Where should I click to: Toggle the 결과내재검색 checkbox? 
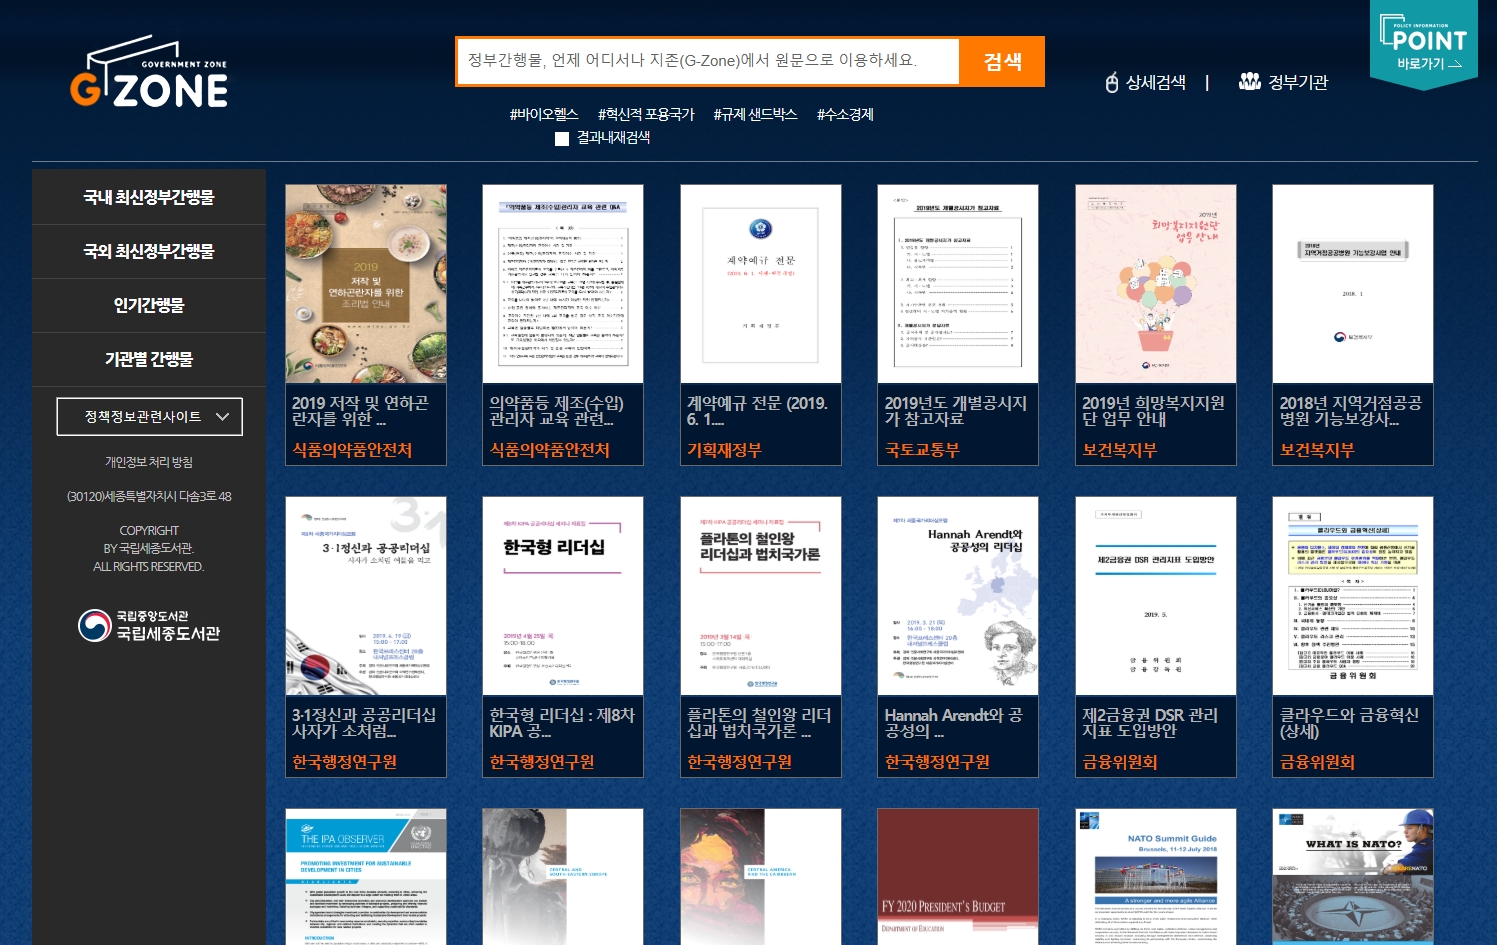coord(562,139)
